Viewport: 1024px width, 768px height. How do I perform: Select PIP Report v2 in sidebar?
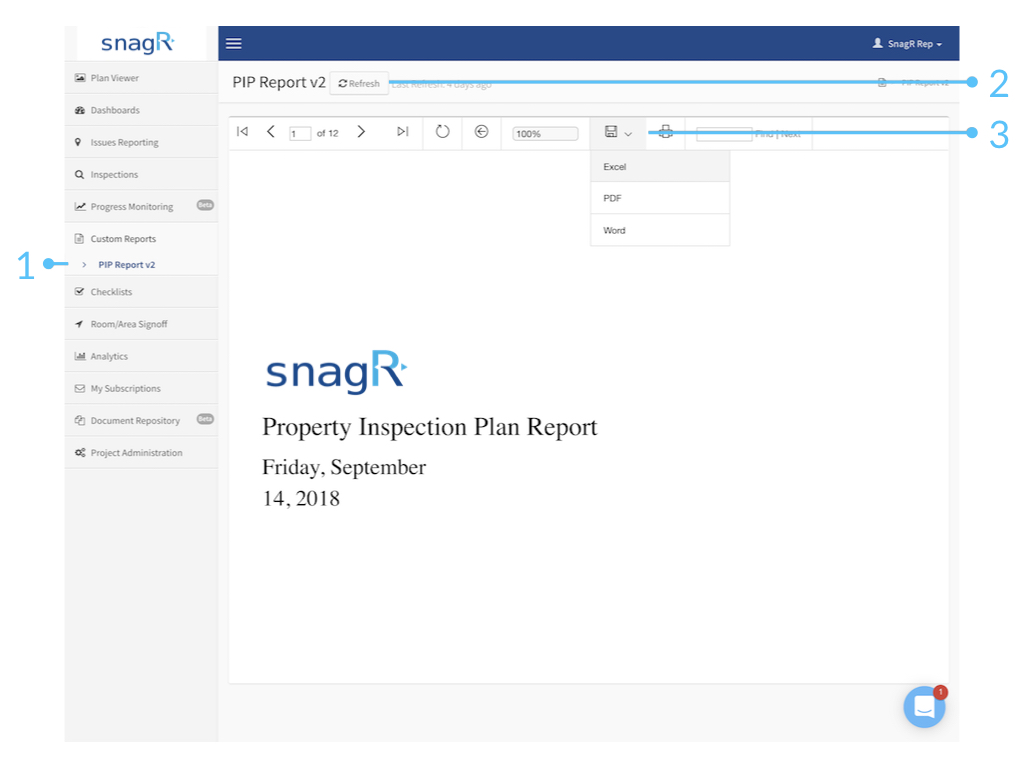[x=127, y=264]
